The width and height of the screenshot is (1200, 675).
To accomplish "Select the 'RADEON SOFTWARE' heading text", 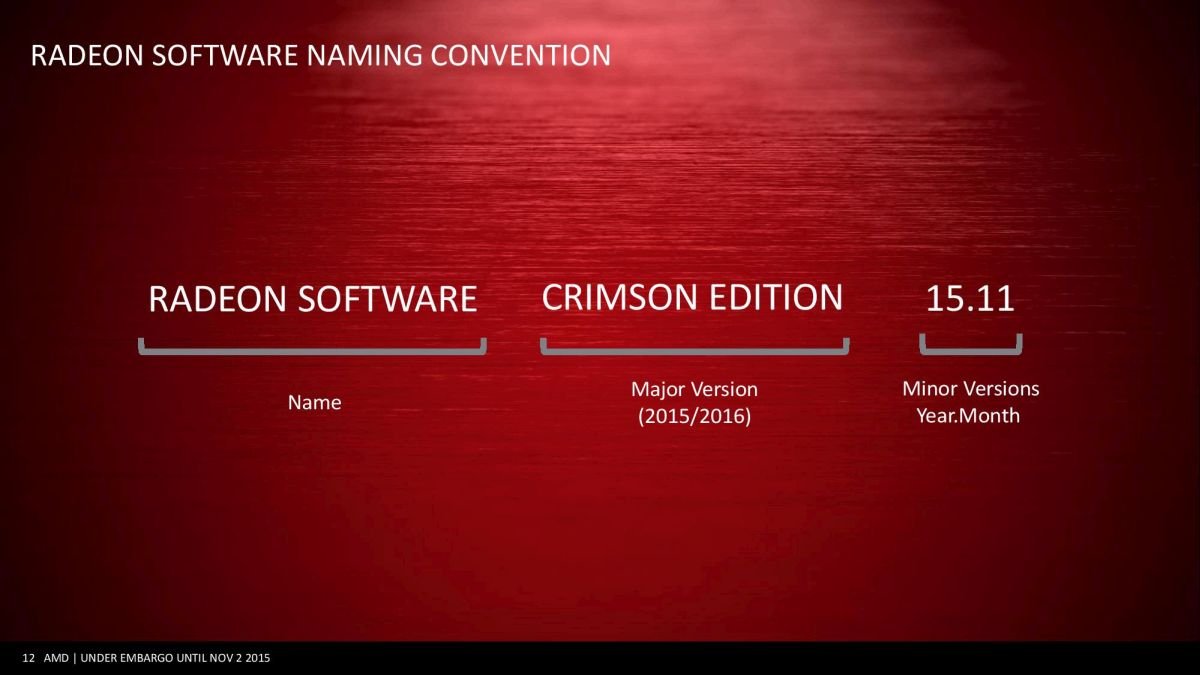I will click(313, 299).
